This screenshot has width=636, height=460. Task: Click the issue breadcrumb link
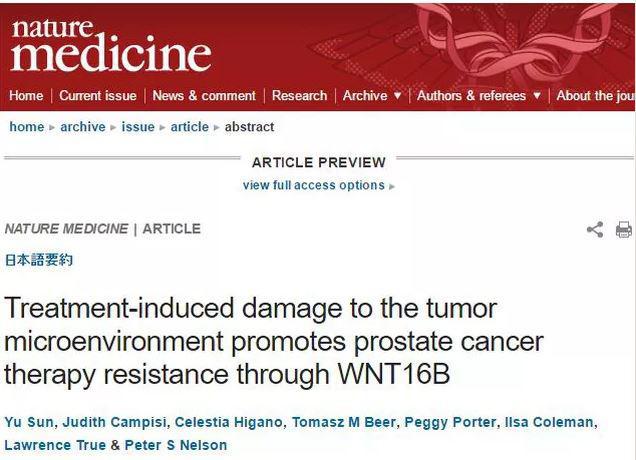138,127
